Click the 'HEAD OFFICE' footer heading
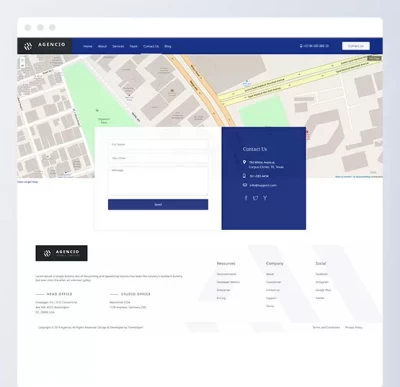 59,294
